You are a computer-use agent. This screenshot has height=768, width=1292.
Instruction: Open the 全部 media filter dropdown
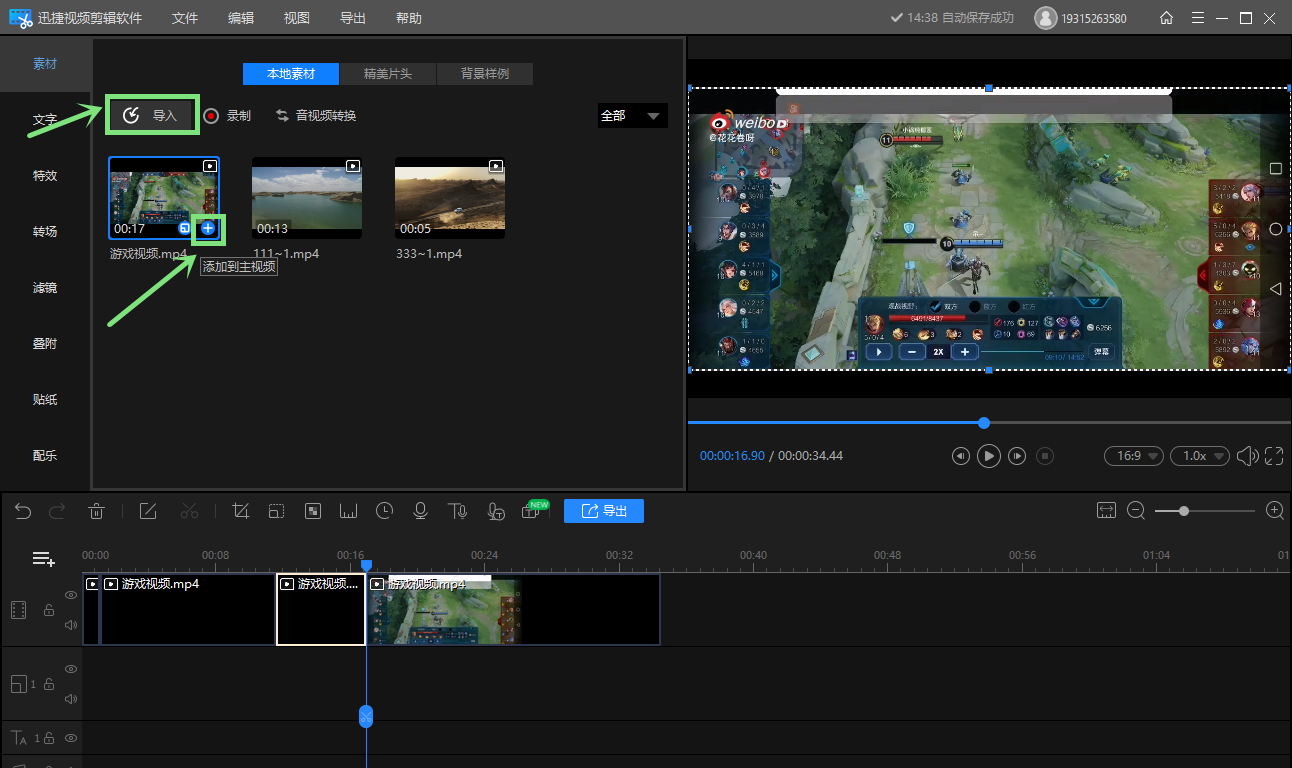pyautogui.click(x=632, y=116)
